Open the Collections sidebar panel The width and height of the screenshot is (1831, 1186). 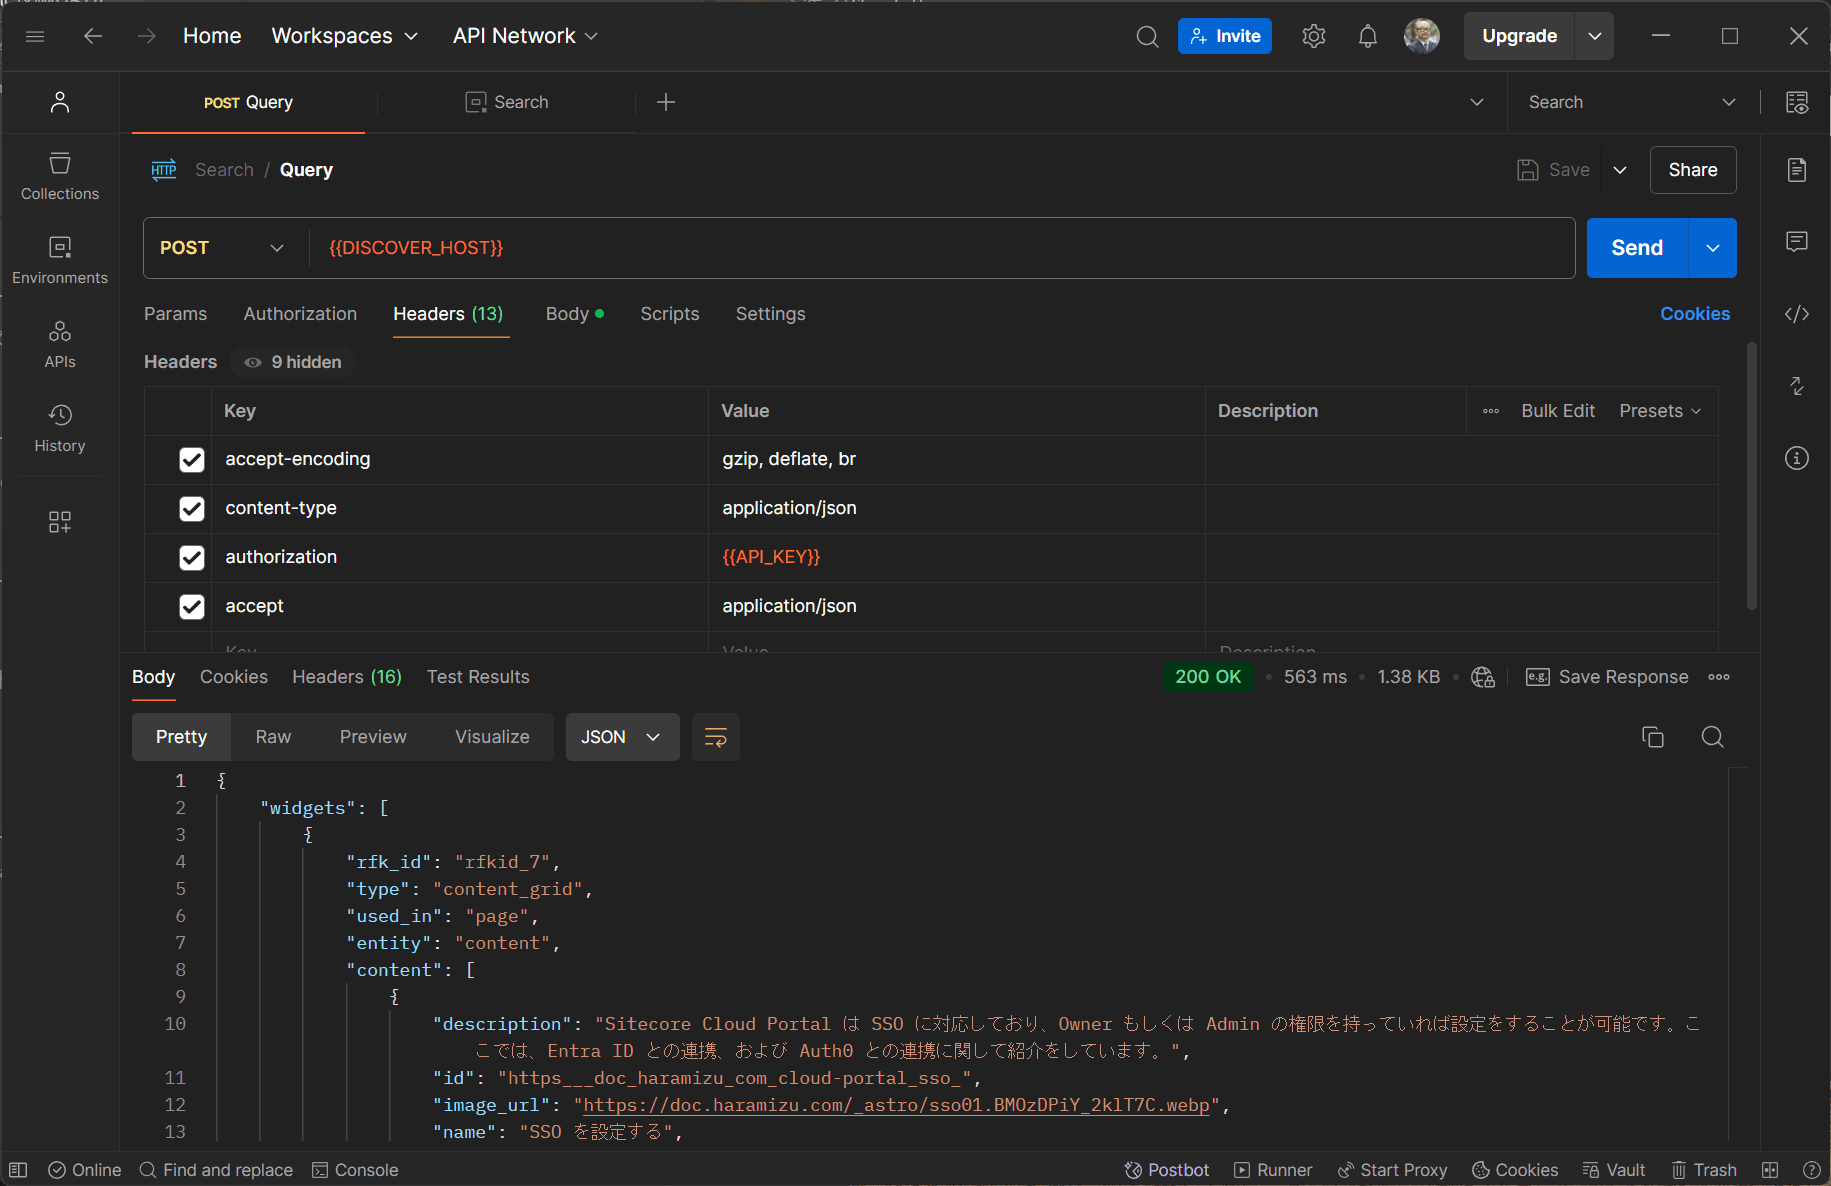pos(60,176)
